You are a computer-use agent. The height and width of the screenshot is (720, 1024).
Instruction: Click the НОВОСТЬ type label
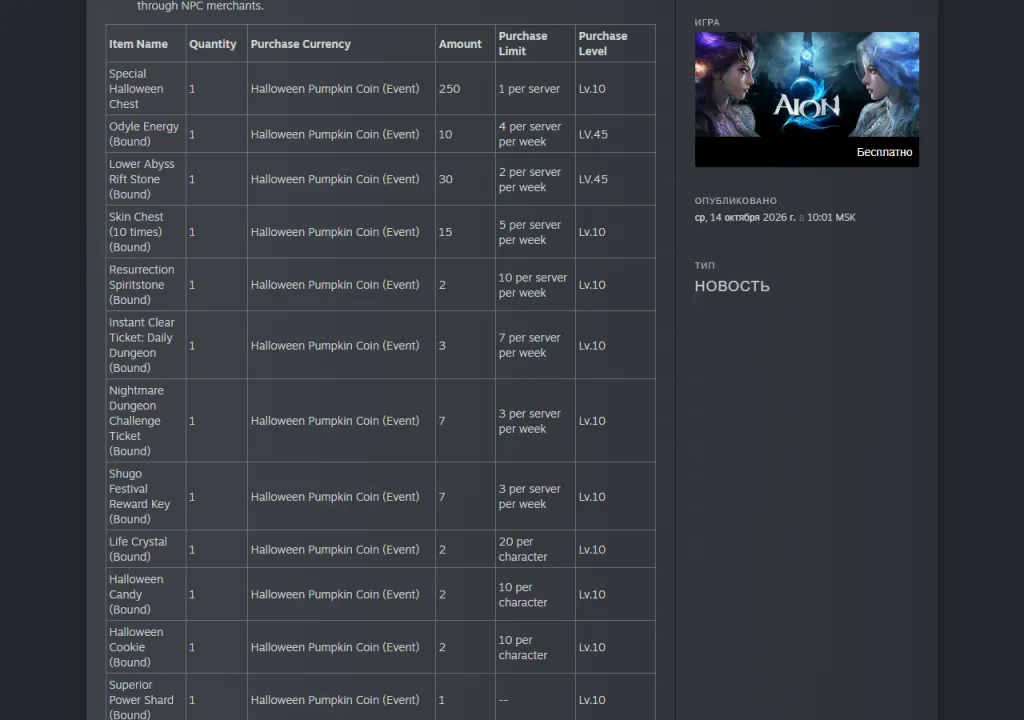(732, 286)
